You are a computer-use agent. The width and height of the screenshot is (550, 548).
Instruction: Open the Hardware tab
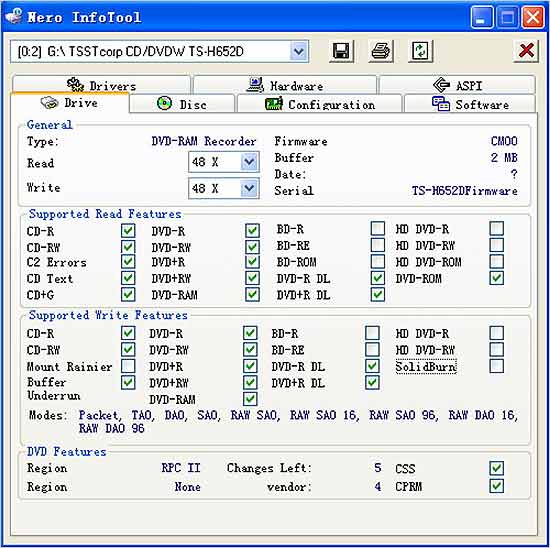click(285, 85)
